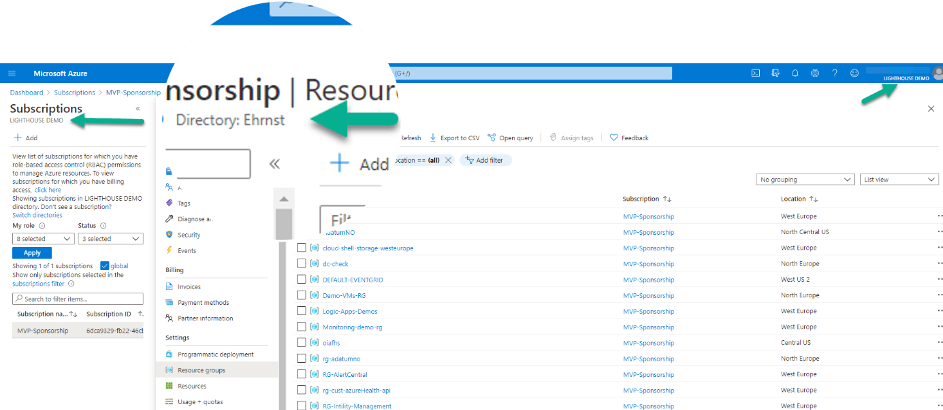Image resolution: width=943 pixels, height=410 pixels.
Task: Click the blue Apply button
Action: (x=32, y=253)
